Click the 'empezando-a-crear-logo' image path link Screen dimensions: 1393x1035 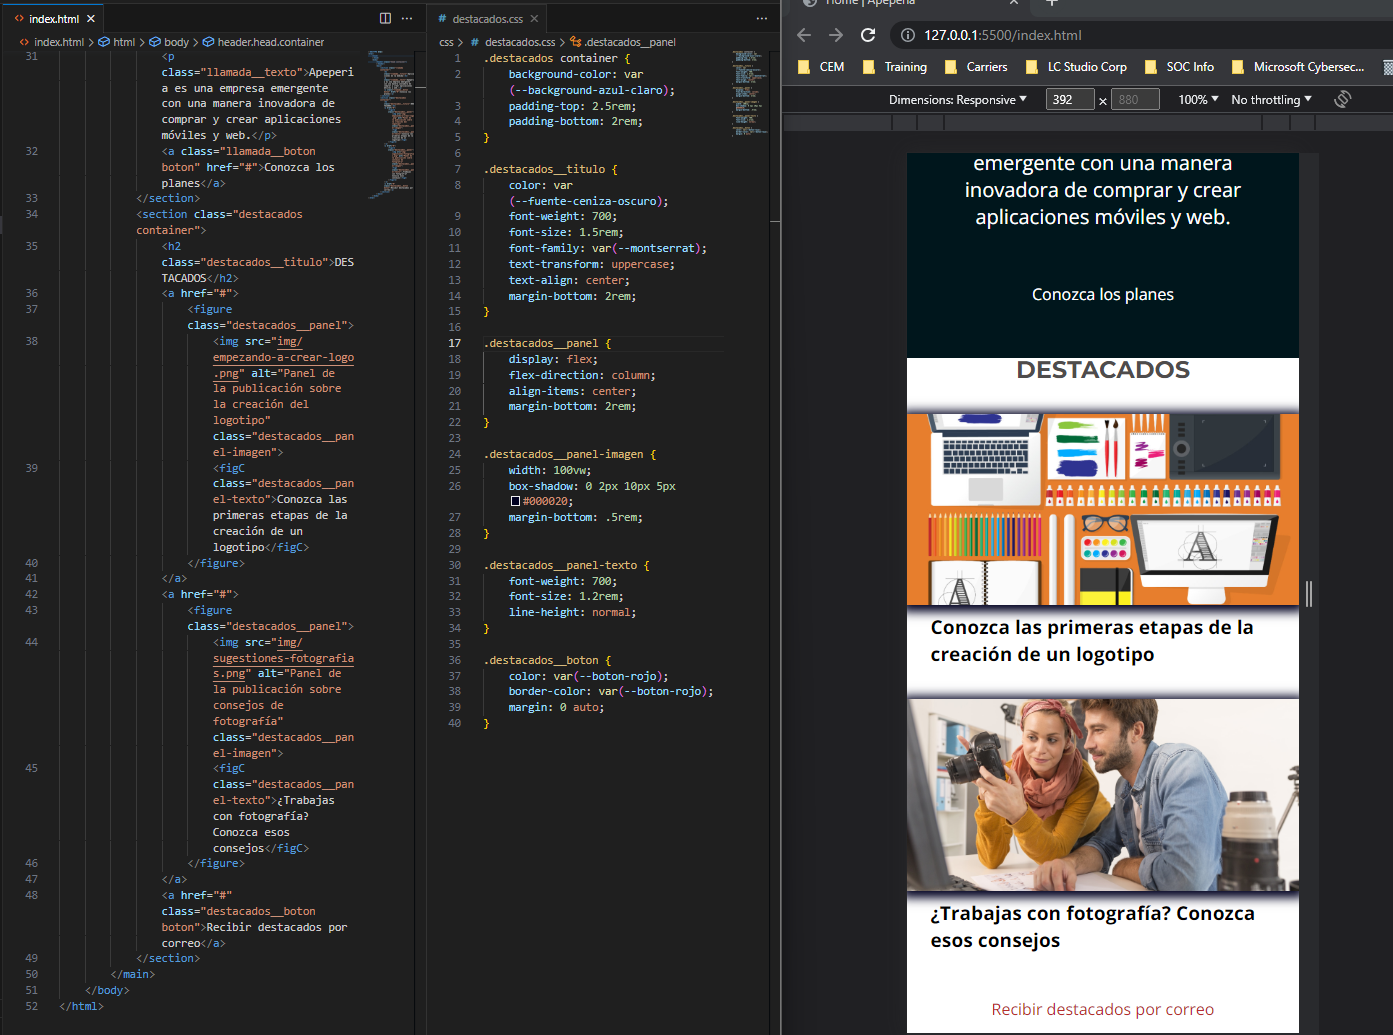click(283, 357)
